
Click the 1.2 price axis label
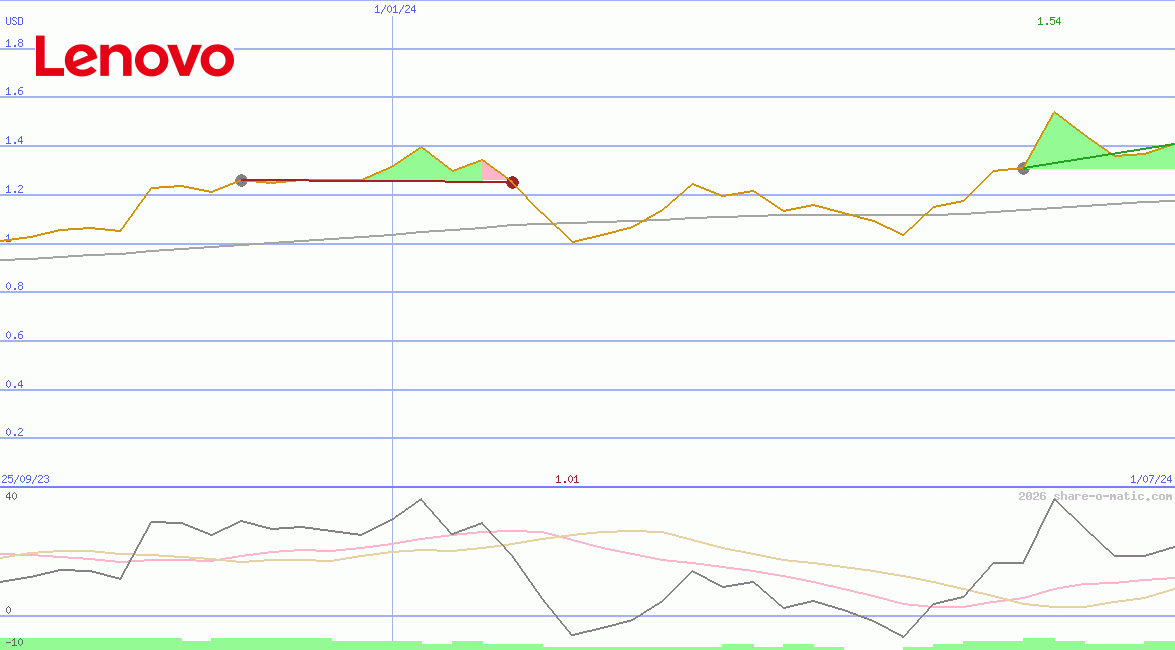14,190
